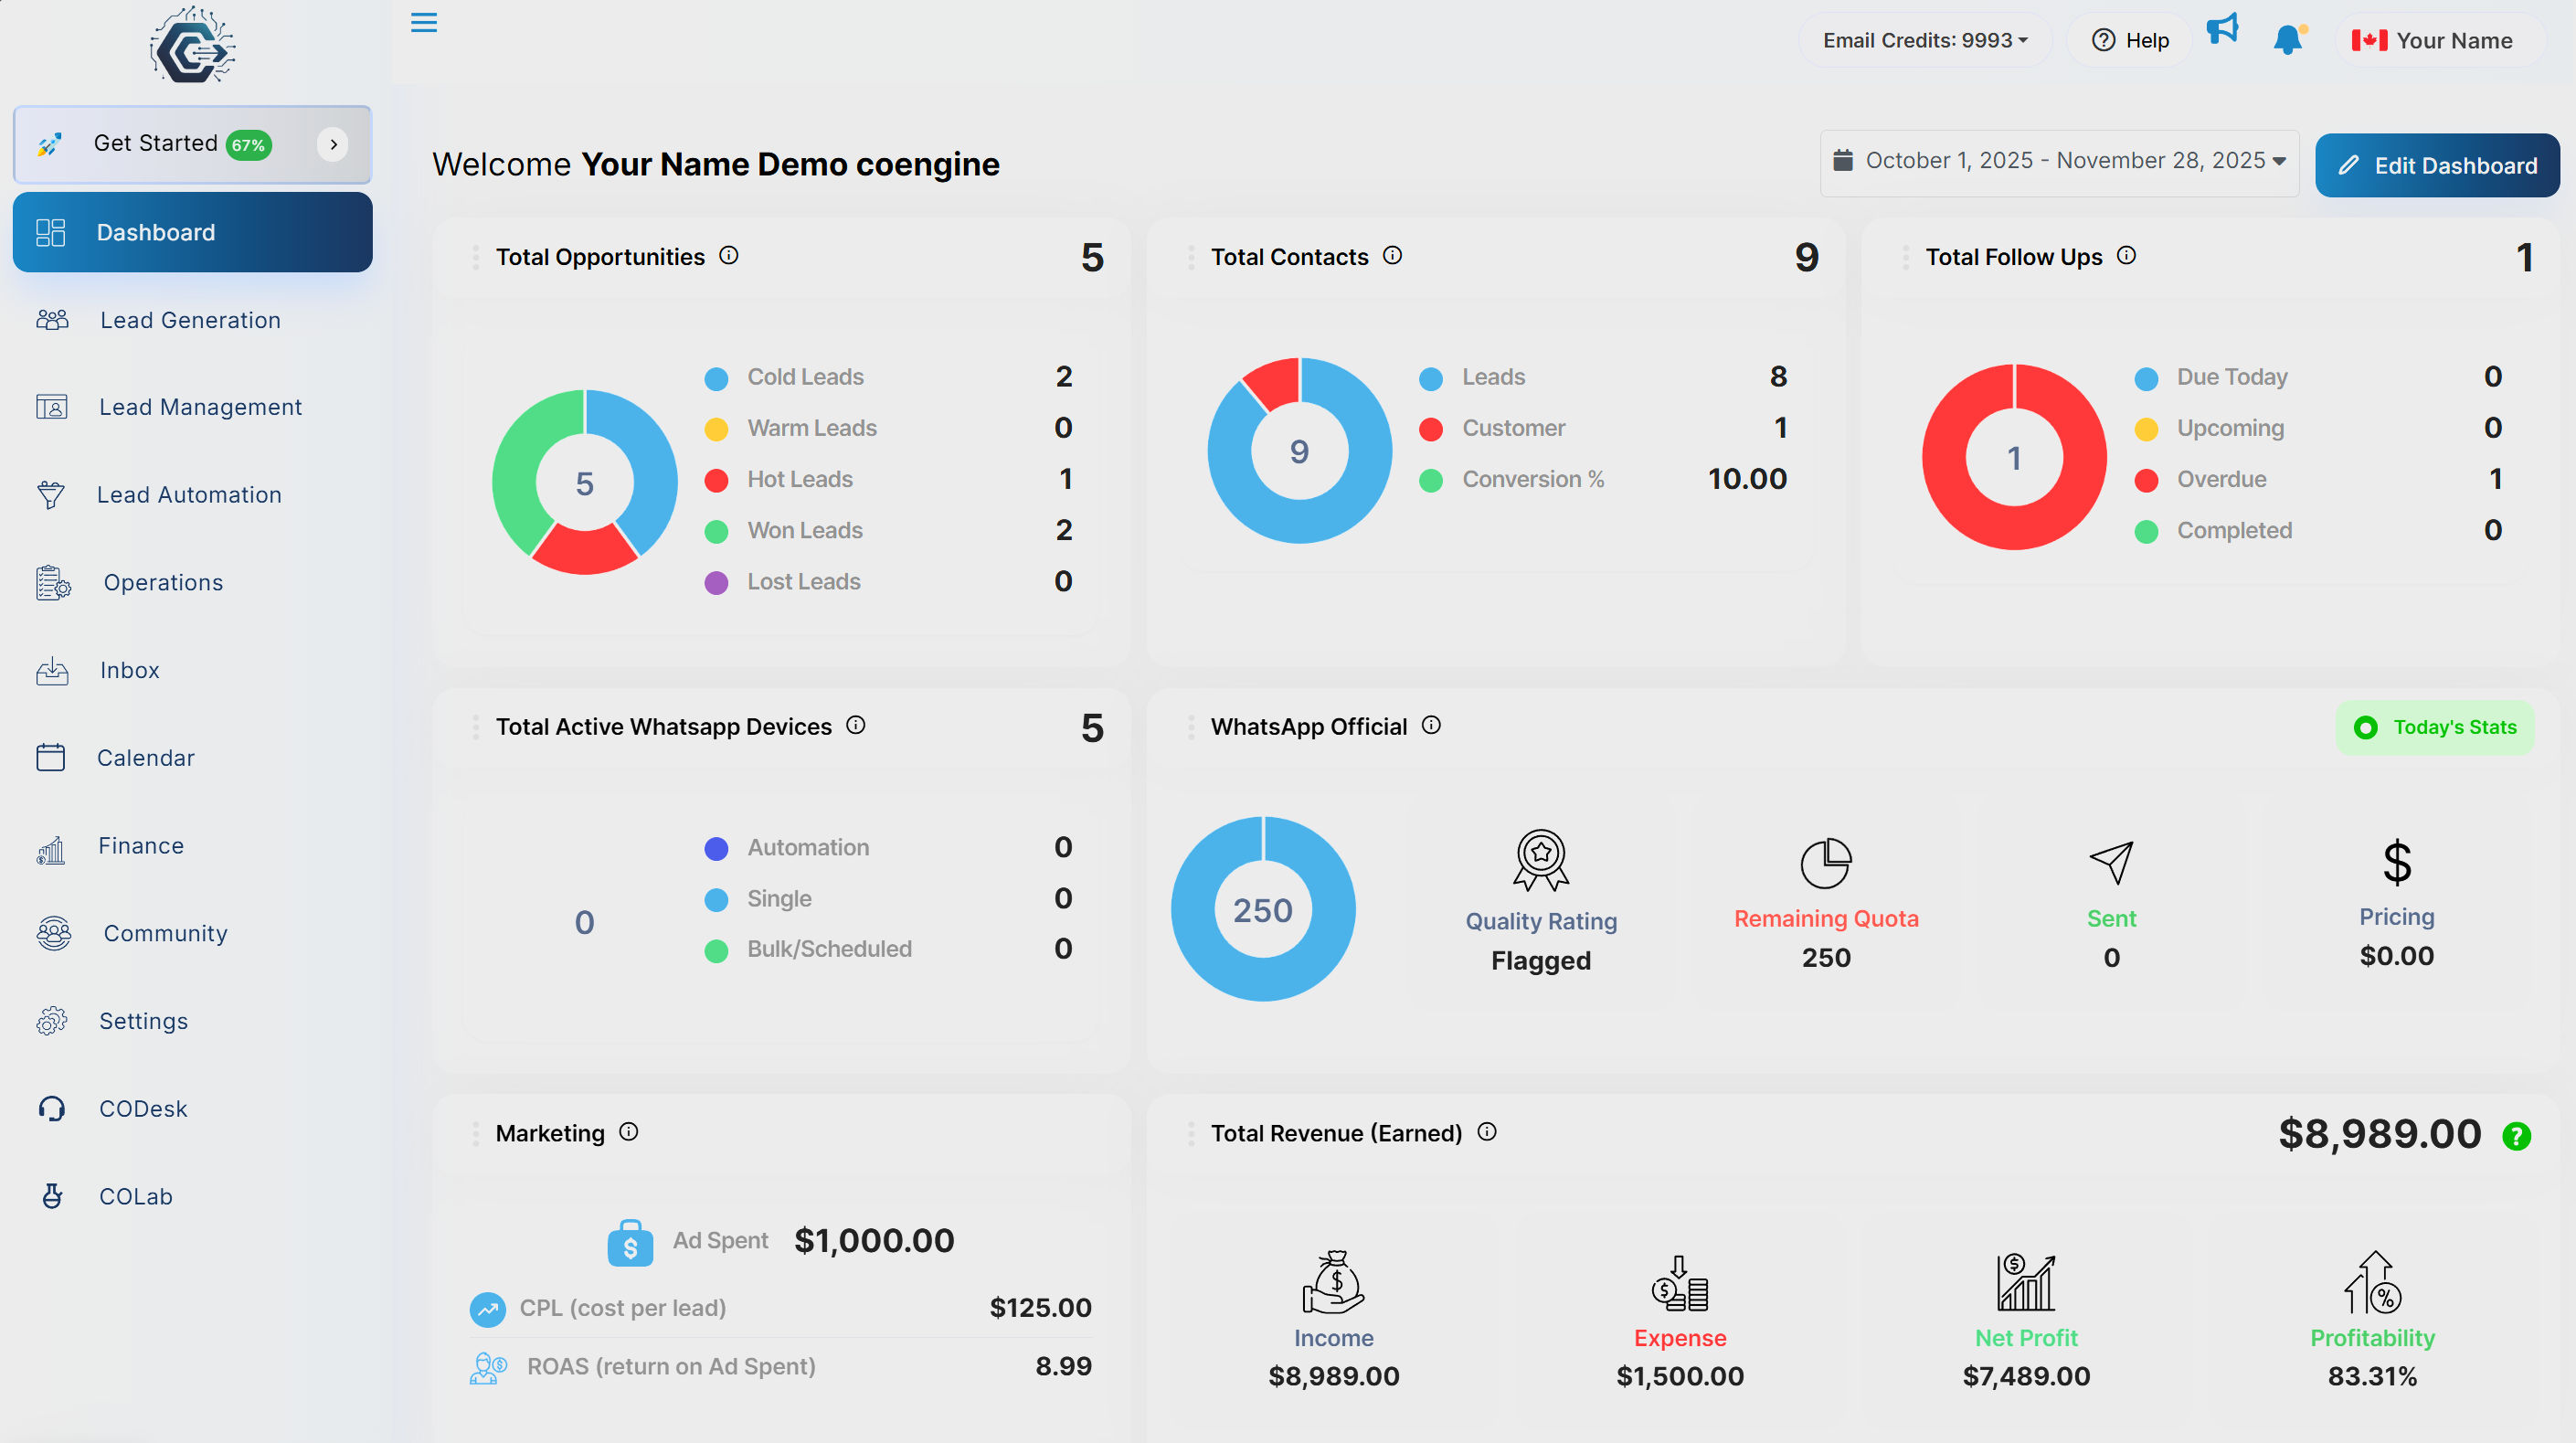Open the Lead Automation funnel icon
Image resolution: width=2576 pixels, height=1443 pixels.
coord(51,495)
